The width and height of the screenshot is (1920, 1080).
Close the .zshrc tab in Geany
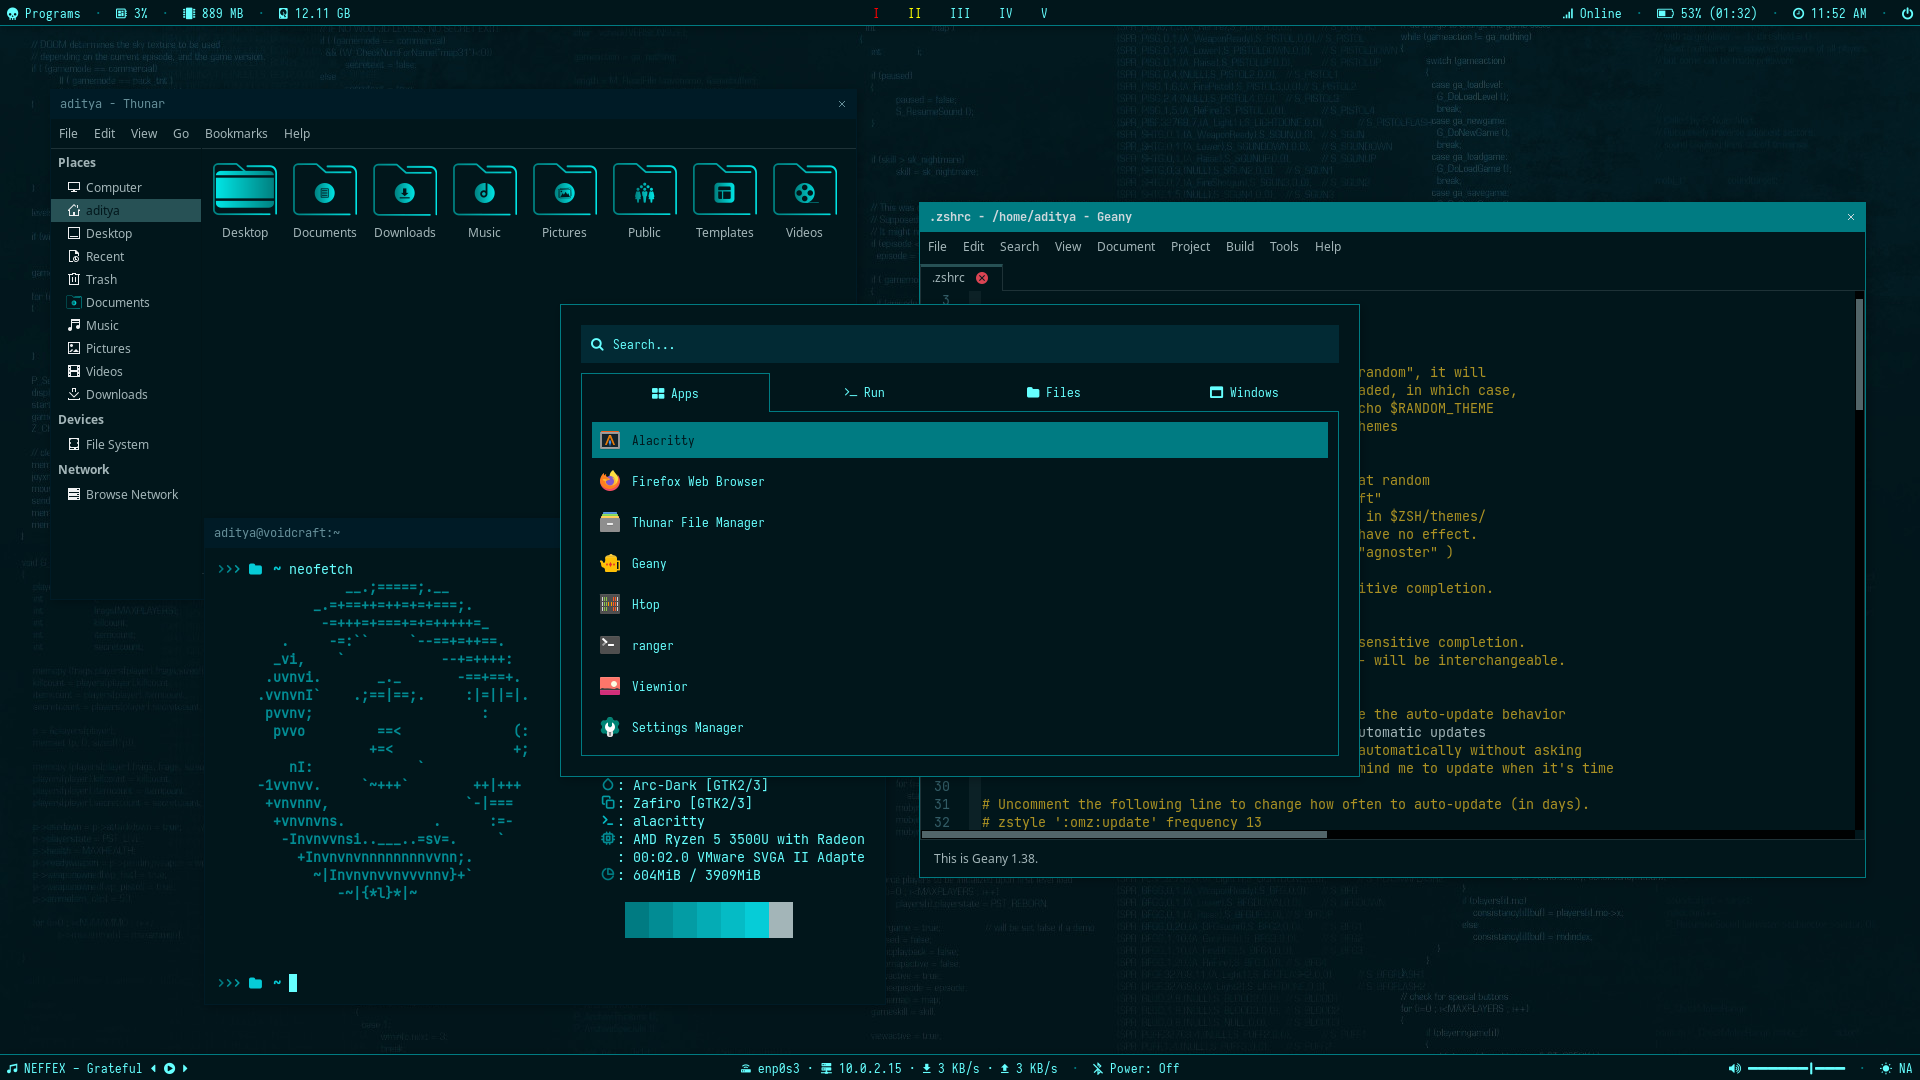[x=982, y=278]
